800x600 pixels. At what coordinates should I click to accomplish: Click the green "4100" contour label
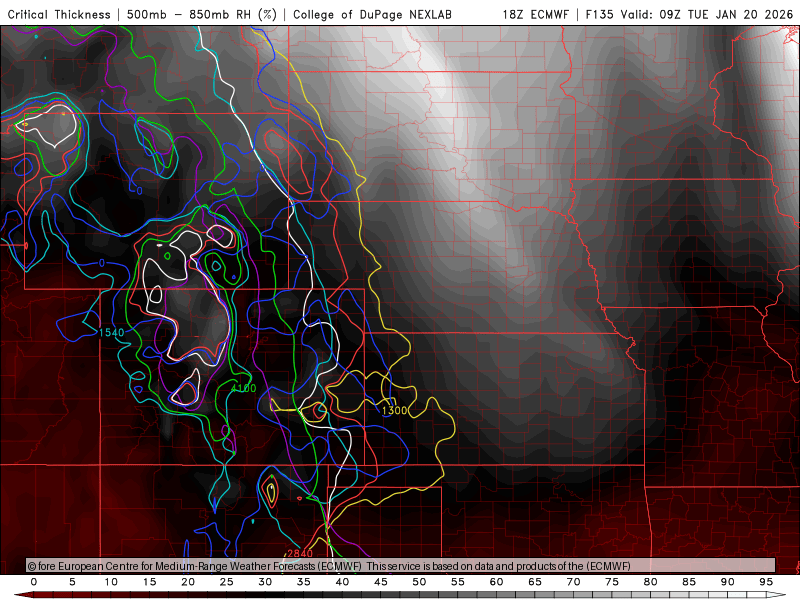(243, 388)
